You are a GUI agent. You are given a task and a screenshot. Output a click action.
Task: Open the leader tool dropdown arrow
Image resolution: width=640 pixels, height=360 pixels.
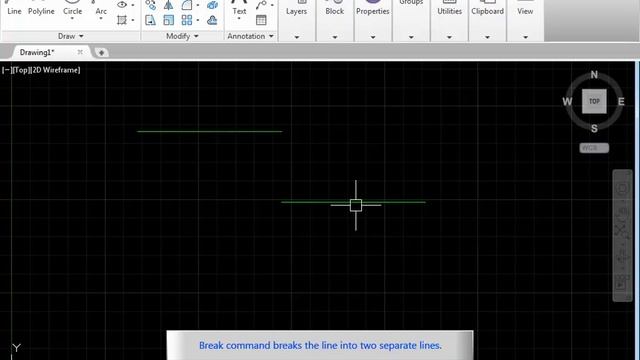pos(272,5)
